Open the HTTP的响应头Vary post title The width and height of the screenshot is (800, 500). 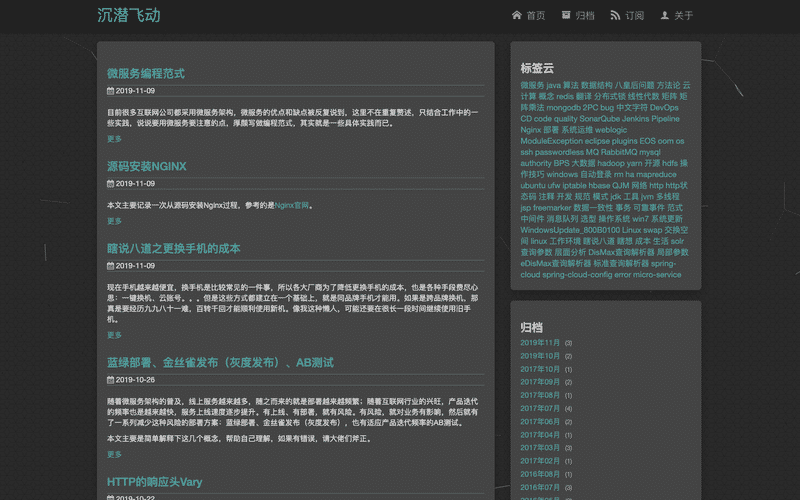[x=154, y=482]
